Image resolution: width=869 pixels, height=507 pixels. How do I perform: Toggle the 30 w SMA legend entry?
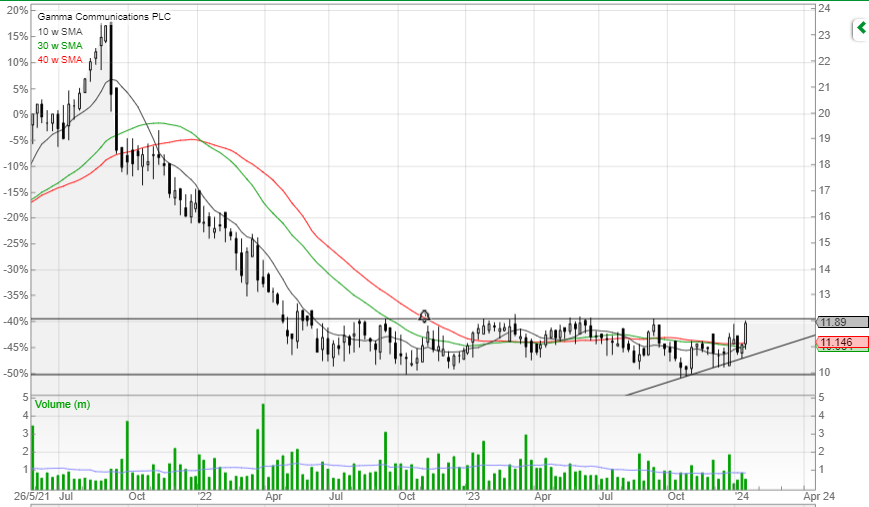(x=60, y=45)
